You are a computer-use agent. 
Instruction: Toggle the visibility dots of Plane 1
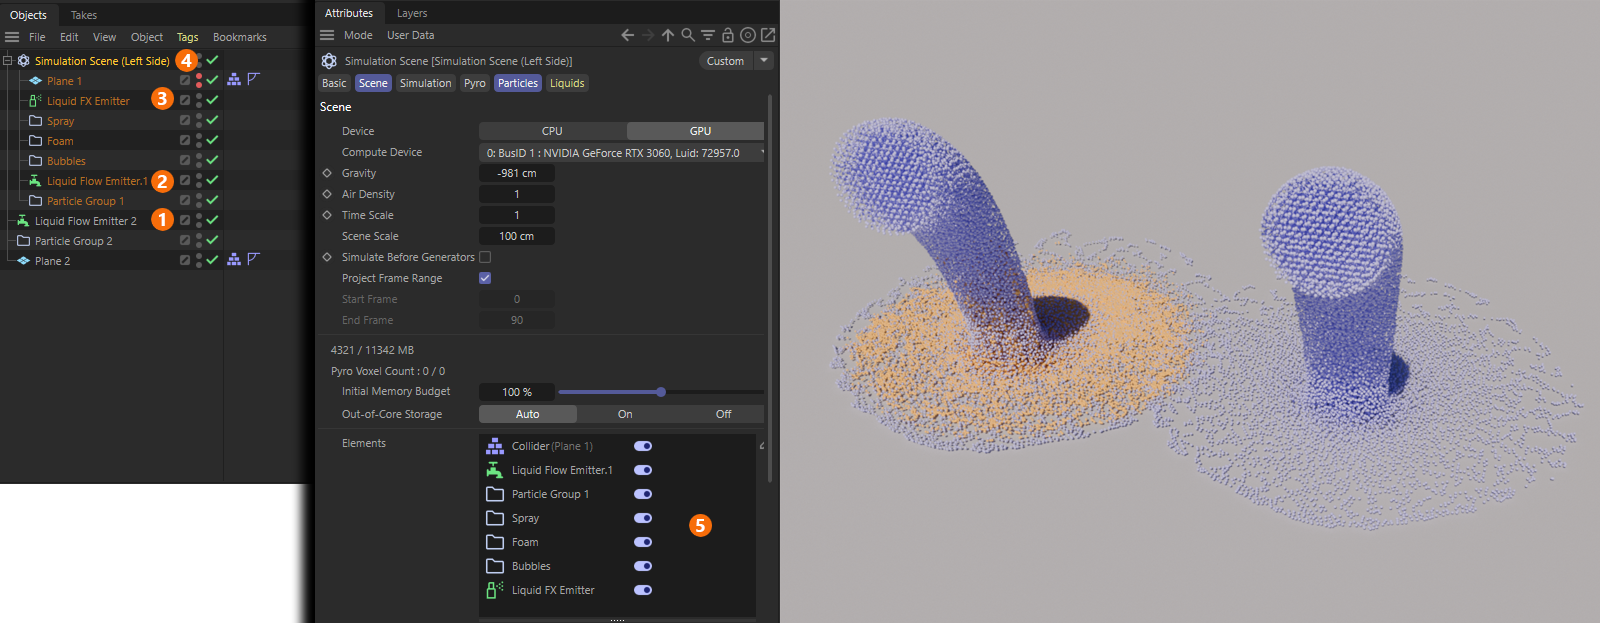point(199,80)
